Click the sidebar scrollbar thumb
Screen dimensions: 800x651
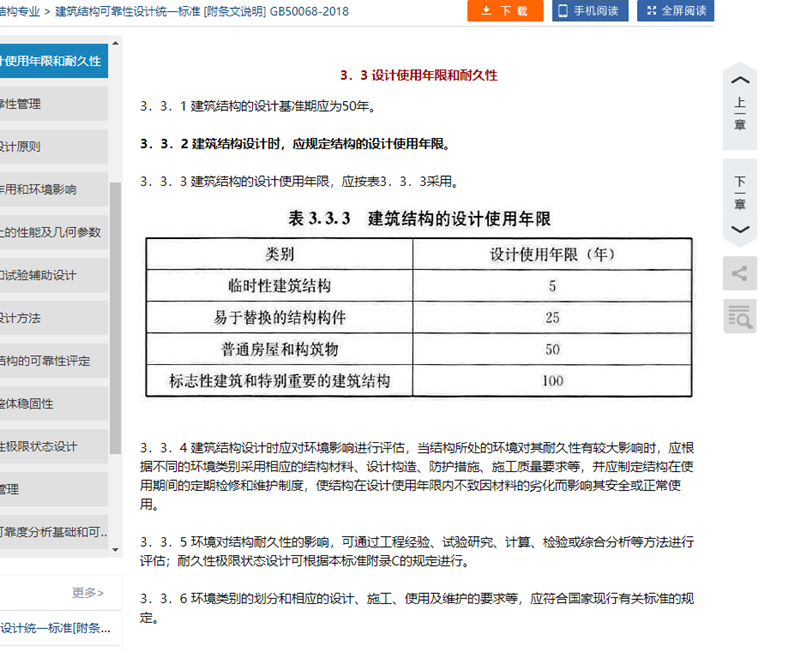coord(115,317)
